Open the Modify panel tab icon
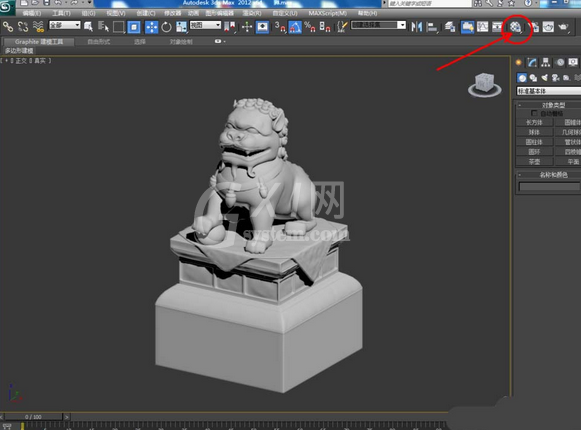This screenshot has width=581, height=430. 532,62
